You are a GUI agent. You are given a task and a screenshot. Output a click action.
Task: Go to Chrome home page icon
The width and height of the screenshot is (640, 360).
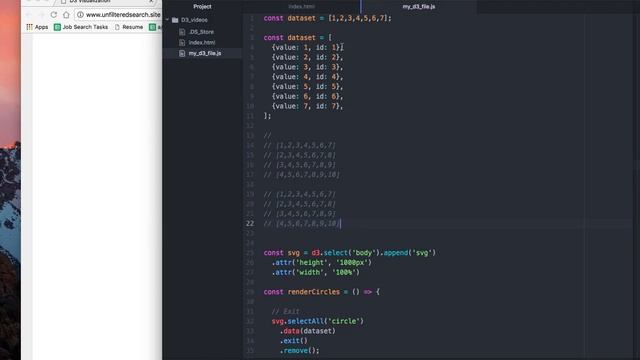click(x=66, y=15)
